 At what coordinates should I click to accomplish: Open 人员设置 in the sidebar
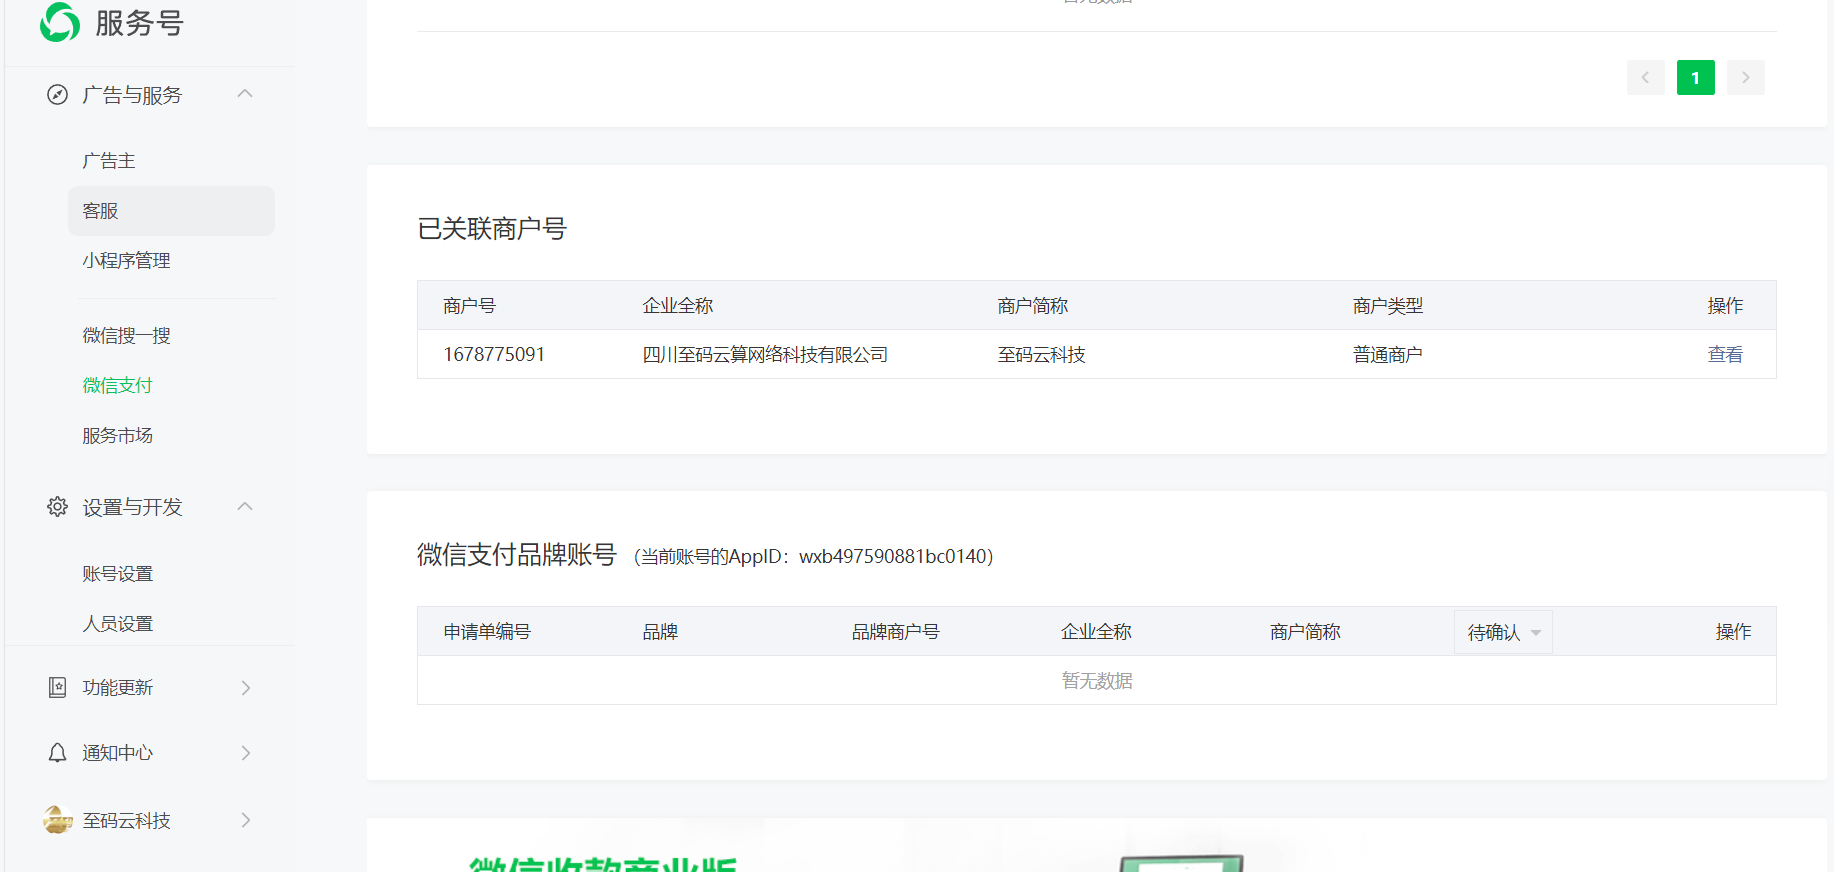(118, 624)
